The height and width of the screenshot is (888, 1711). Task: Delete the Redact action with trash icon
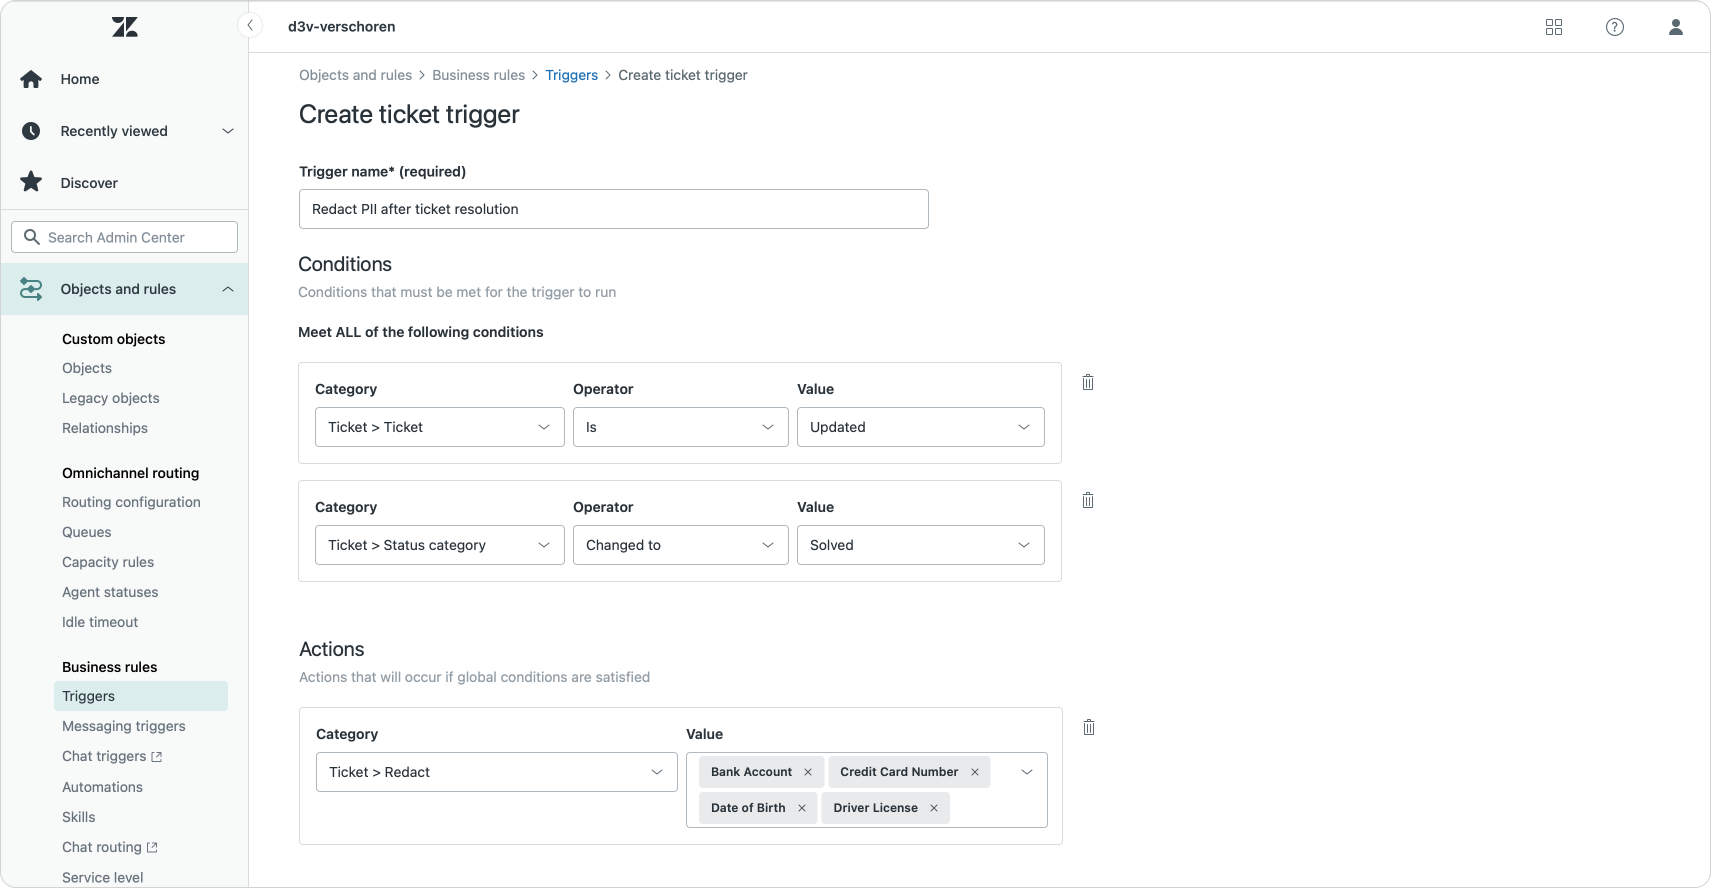pyautogui.click(x=1089, y=727)
